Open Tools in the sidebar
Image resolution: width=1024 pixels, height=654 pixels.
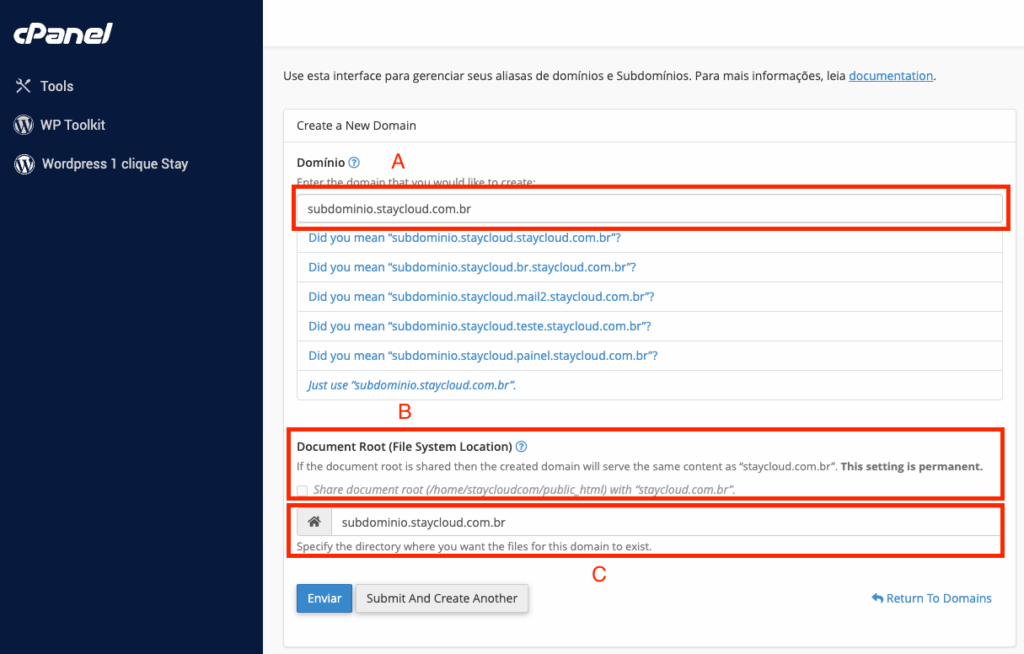[x=57, y=86]
